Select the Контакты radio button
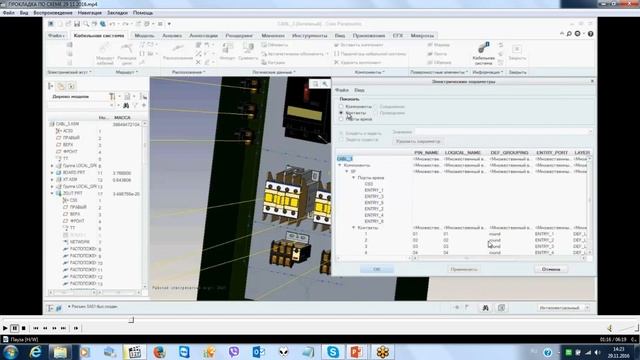Screen dimensions: 640x360 point(341,113)
